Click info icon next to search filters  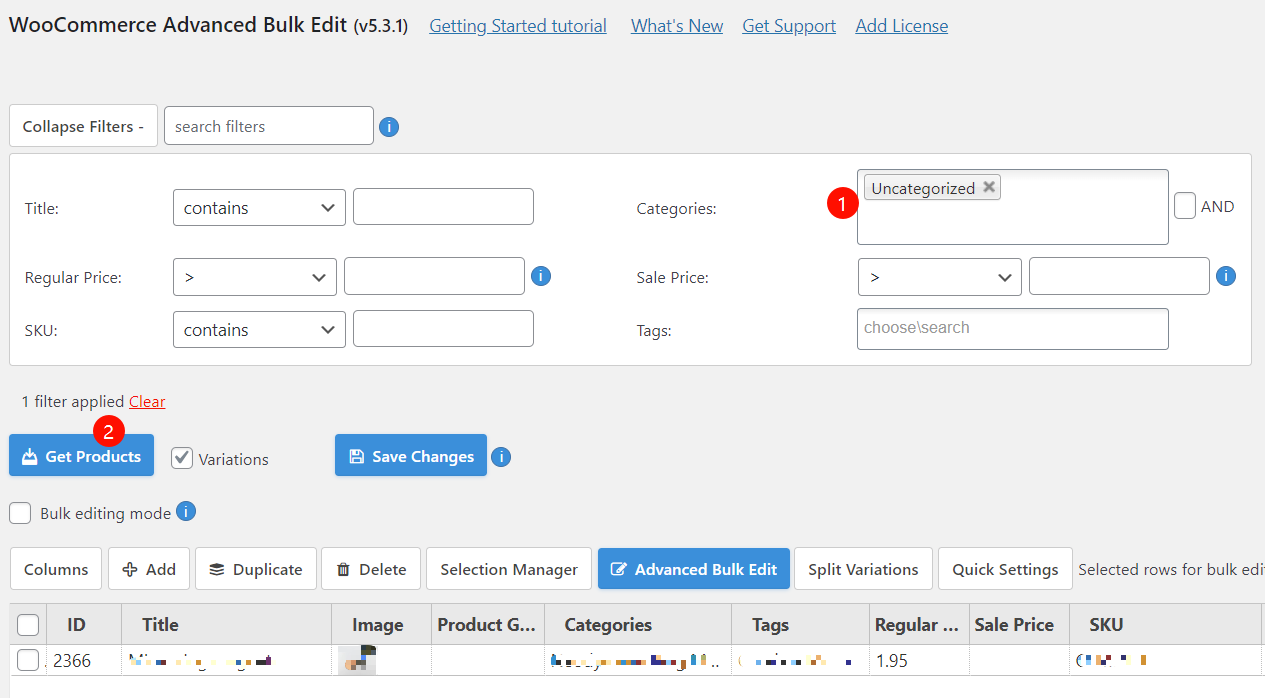pos(390,127)
